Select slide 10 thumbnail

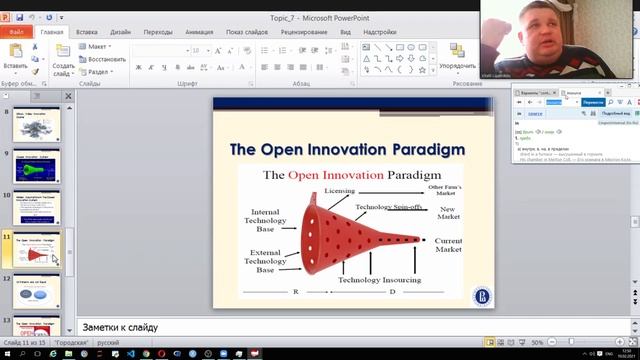37,208
